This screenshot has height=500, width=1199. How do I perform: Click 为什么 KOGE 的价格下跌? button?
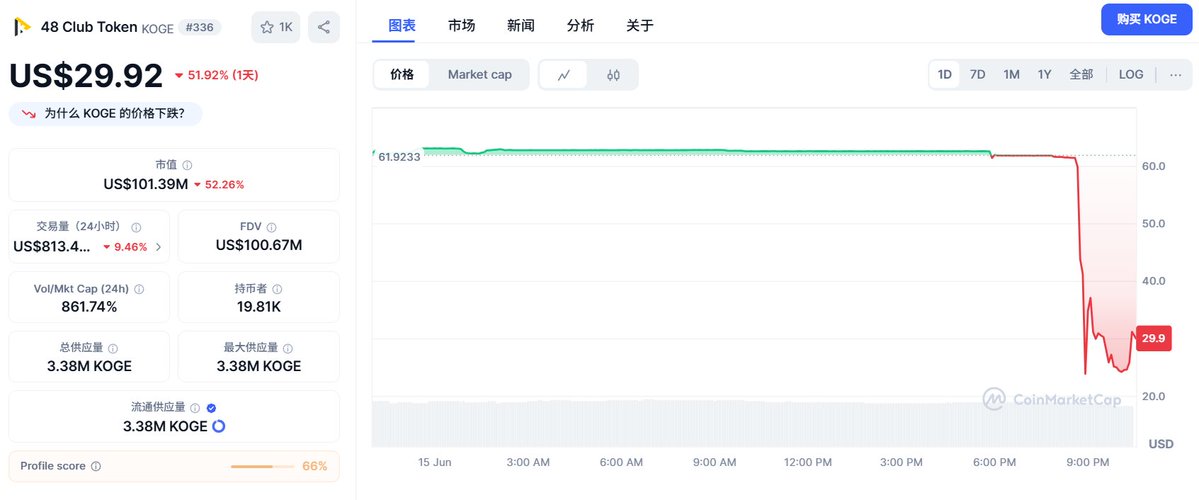(106, 114)
